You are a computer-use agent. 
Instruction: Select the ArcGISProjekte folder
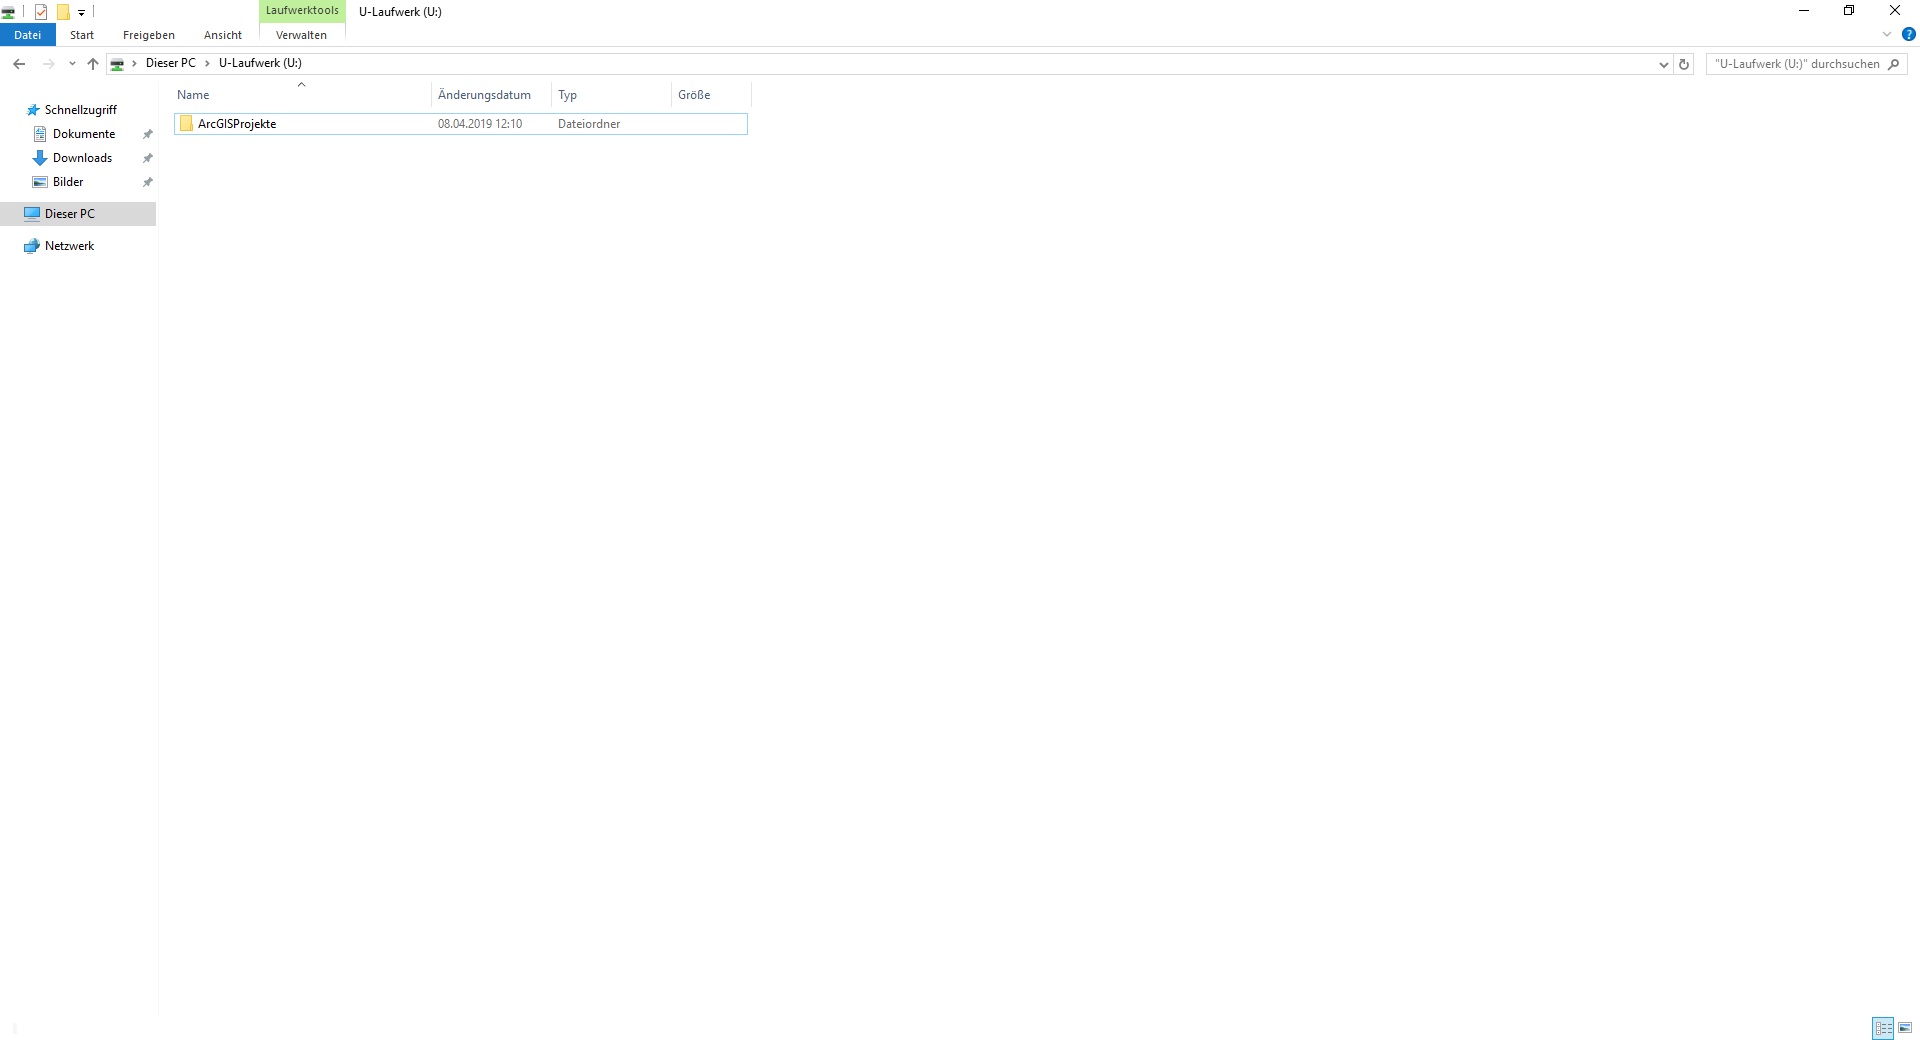point(237,124)
